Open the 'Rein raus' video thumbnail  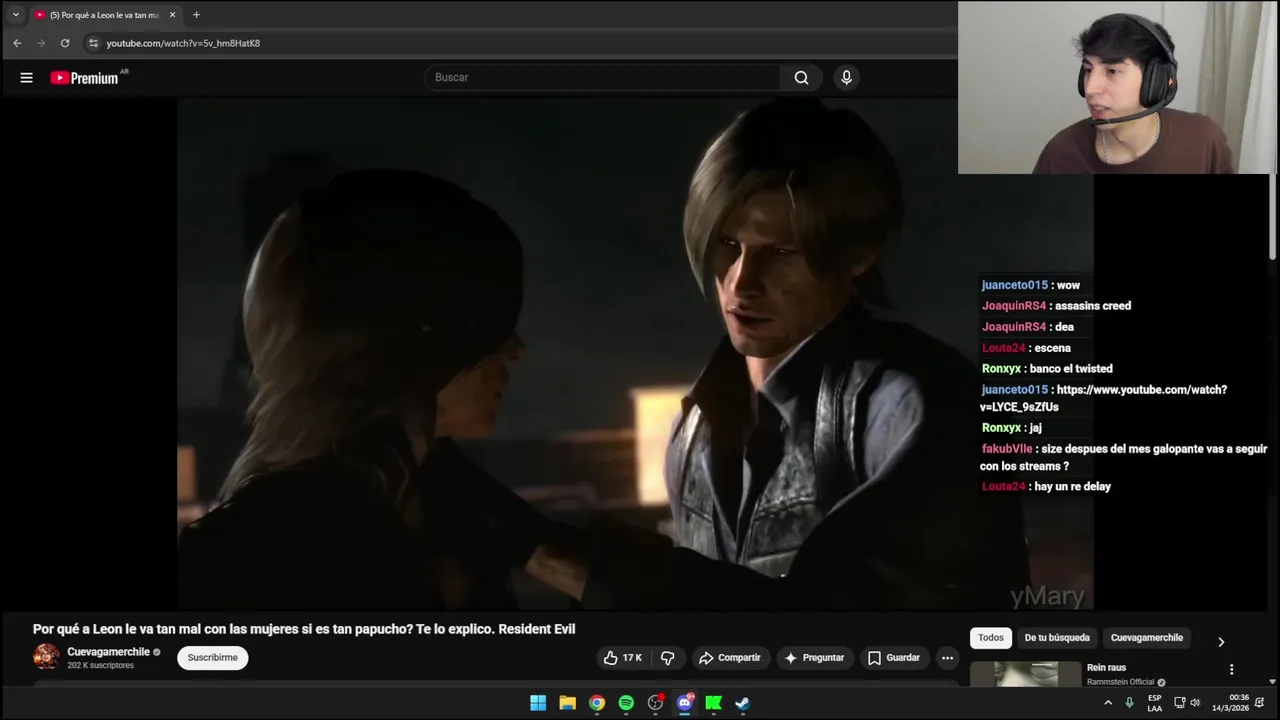tap(1026, 674)
